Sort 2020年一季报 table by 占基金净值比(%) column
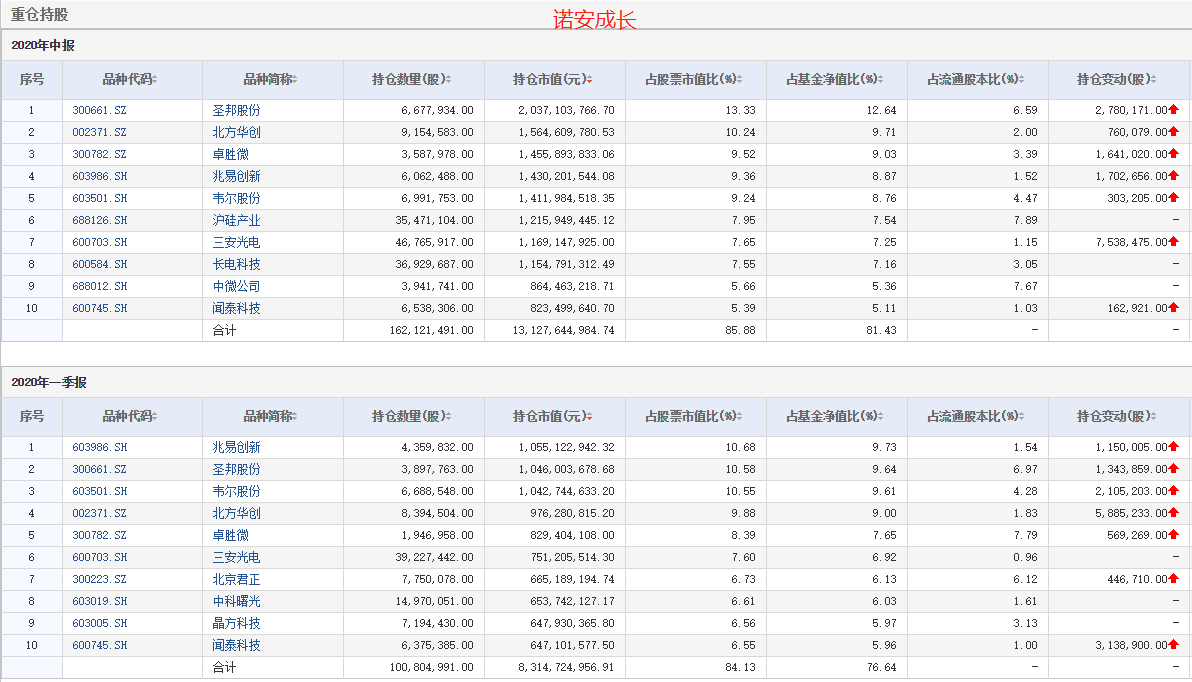The height and width of the screenshot is (682, 1192). point(835,416)
